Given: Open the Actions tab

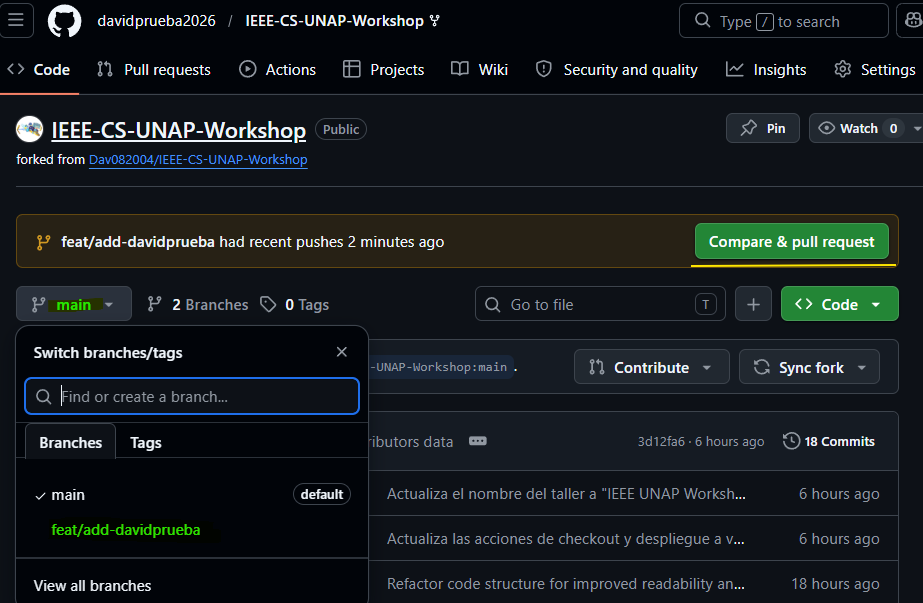Looking at the screenshot, I should pos(277,69).
